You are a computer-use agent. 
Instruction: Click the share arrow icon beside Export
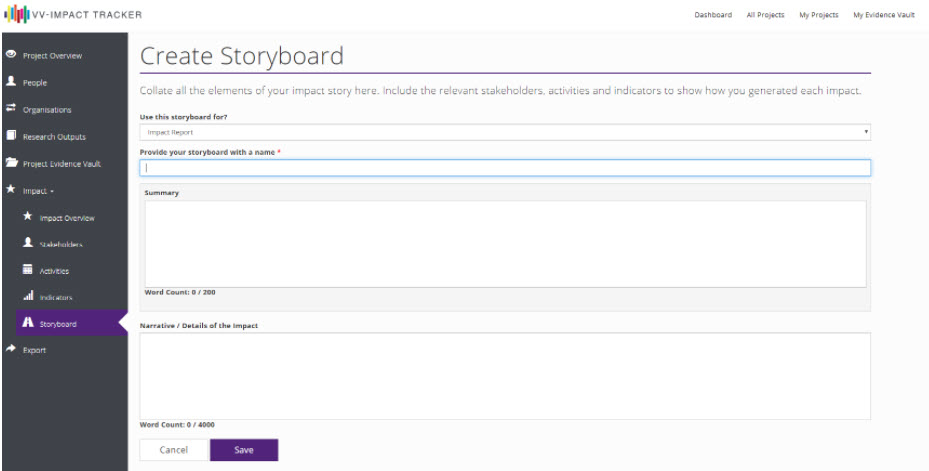tap(11, 349)
